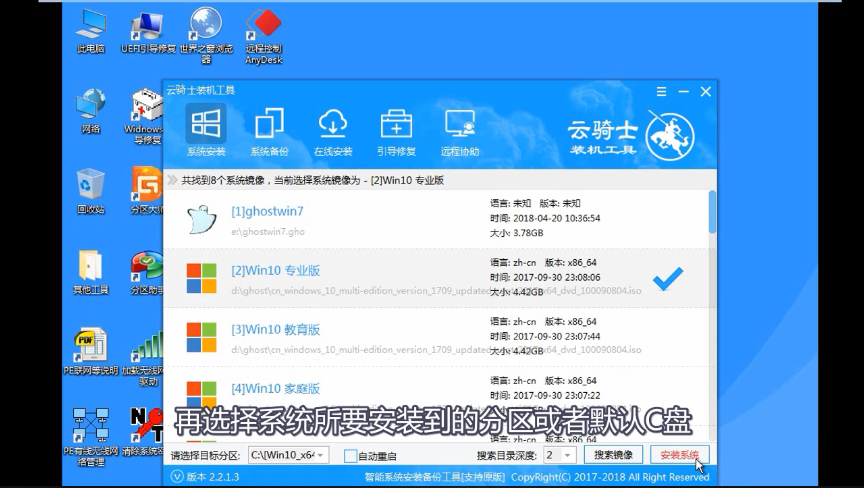Click the 2018-04-20 10:36:54 timestamp

557,218
